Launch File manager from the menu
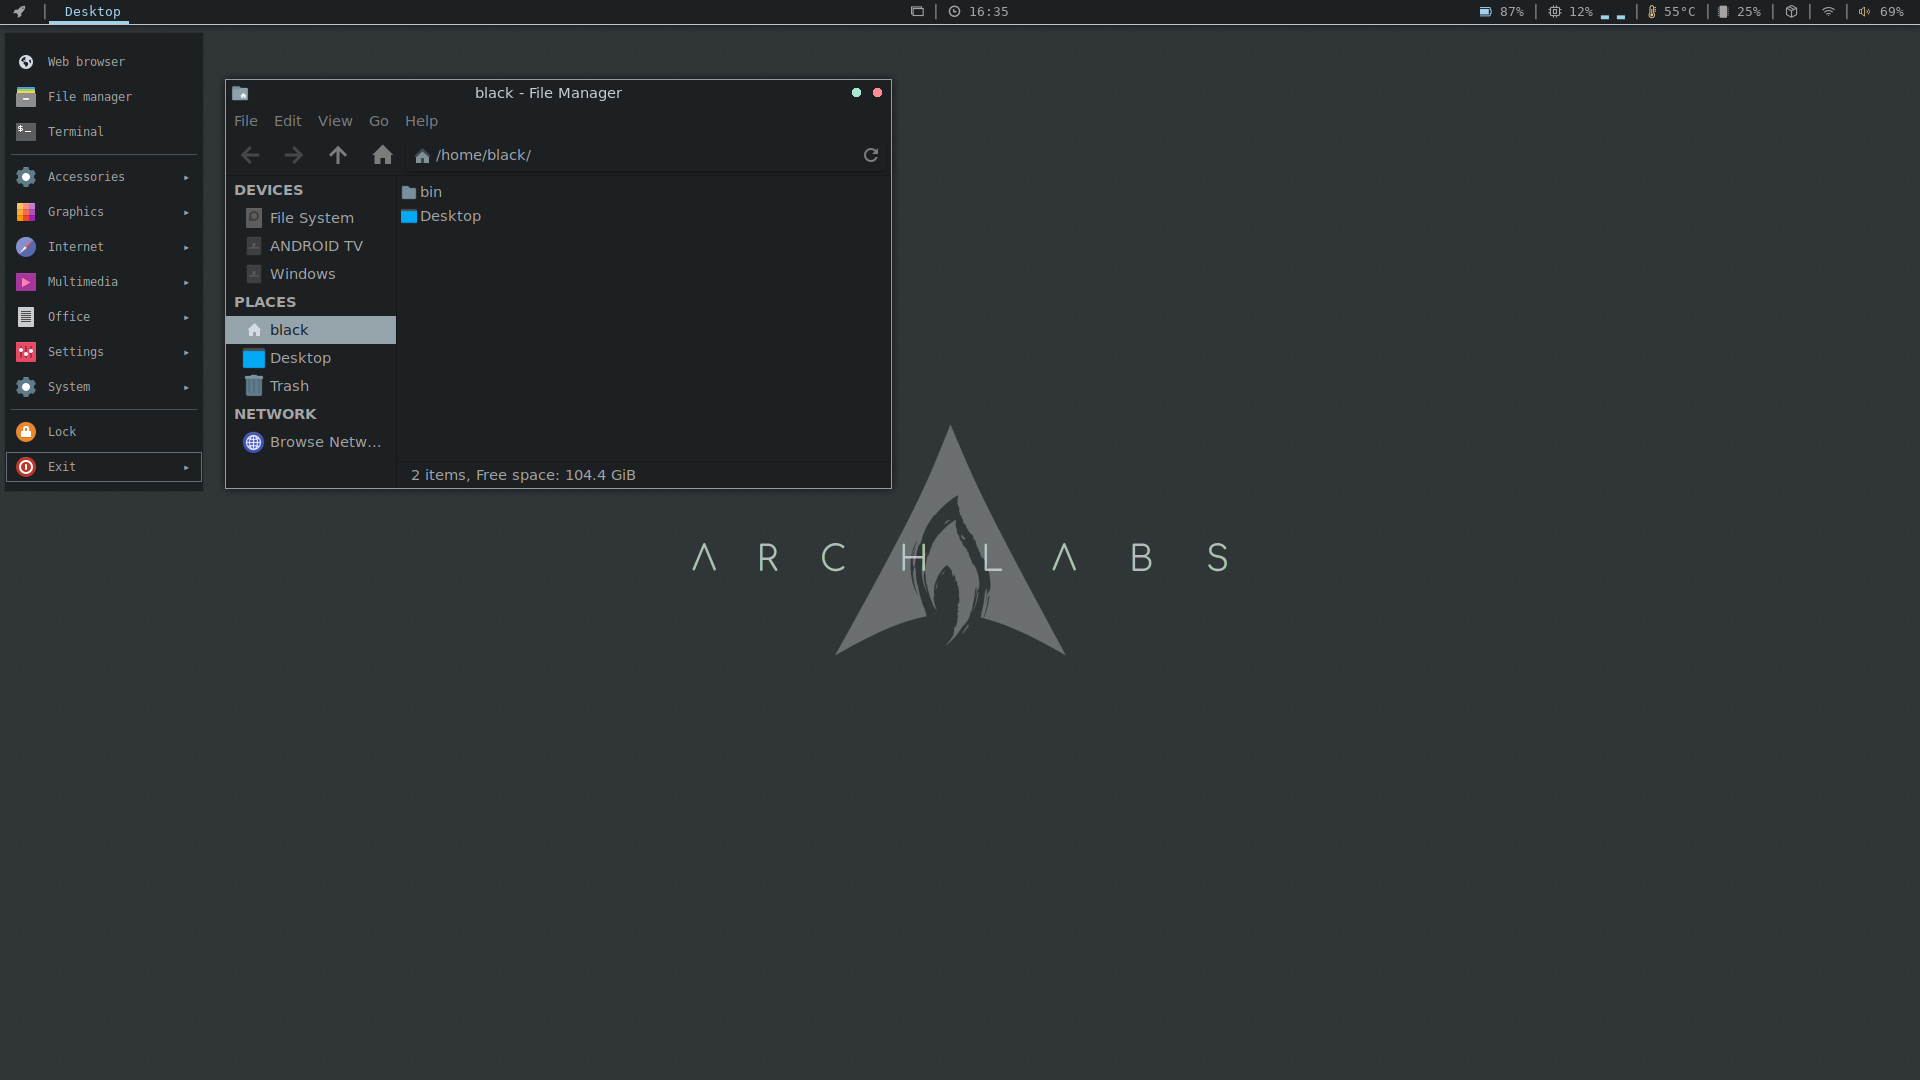This screenshot has height=1080, width=1920. click(104, 97)
